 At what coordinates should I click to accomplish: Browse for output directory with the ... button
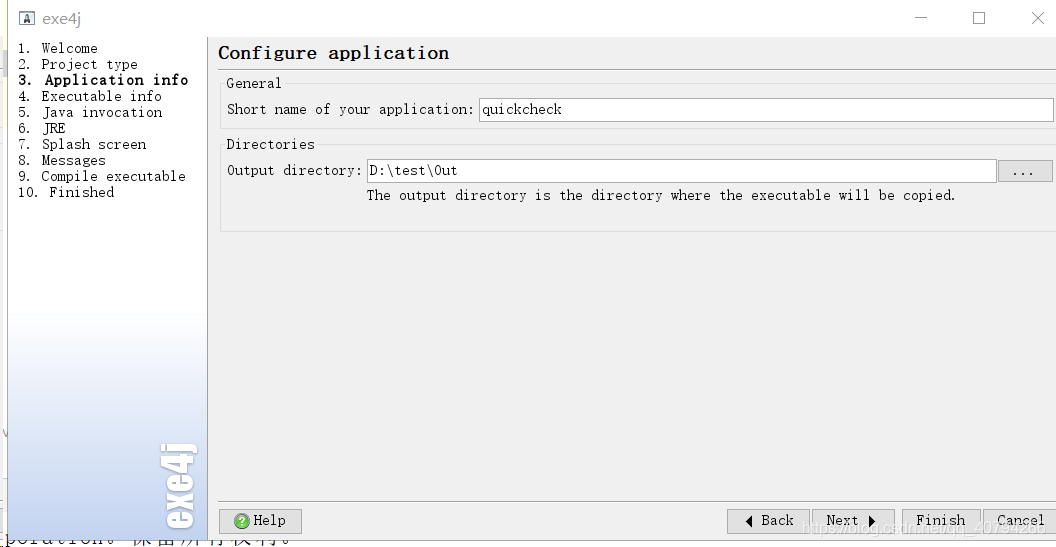(1025, 171)
